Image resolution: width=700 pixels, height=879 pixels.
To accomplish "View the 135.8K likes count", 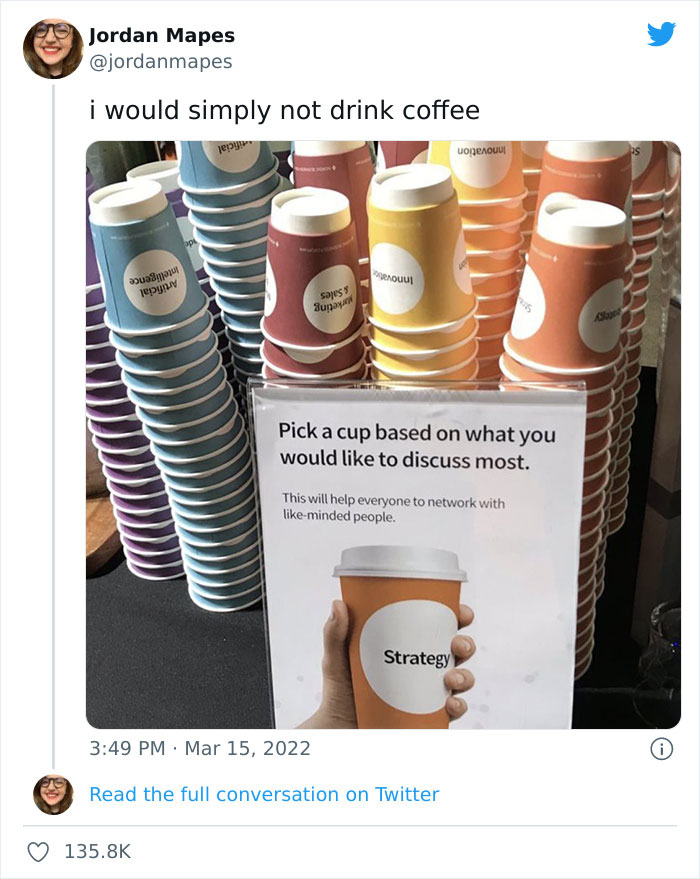I will click(x=97, y=852).
